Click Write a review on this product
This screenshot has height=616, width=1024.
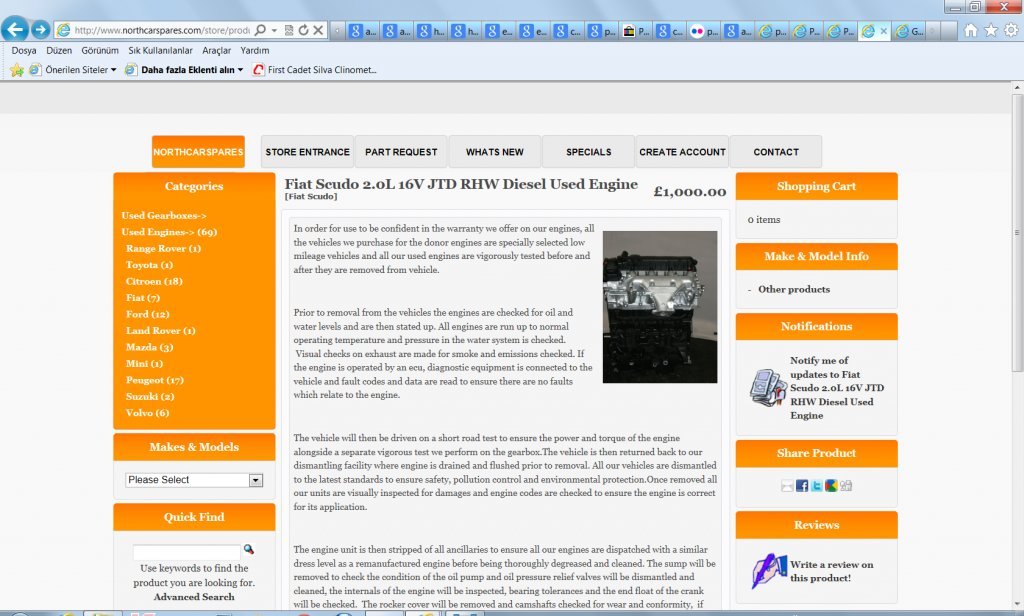(x=831, y=571)
